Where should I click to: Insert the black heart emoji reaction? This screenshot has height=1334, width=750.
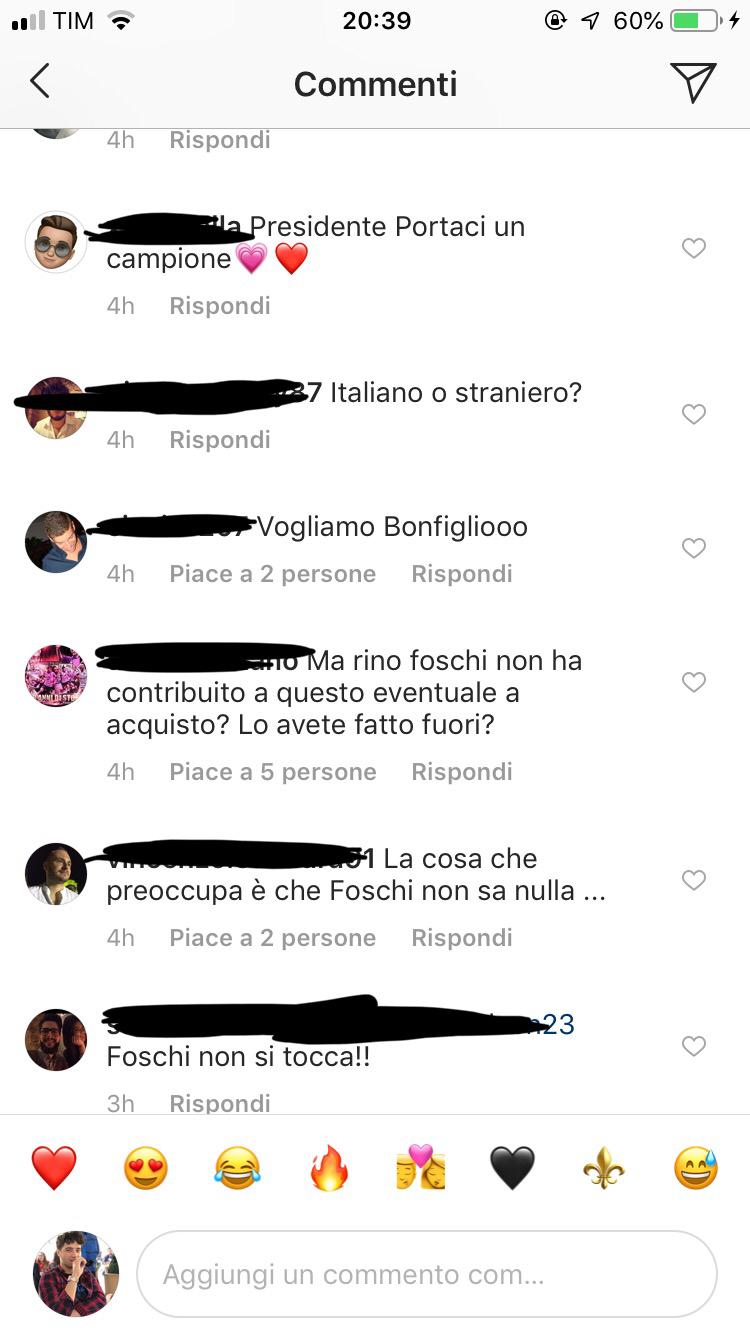pyautogui.click(x=512, y=1168)
